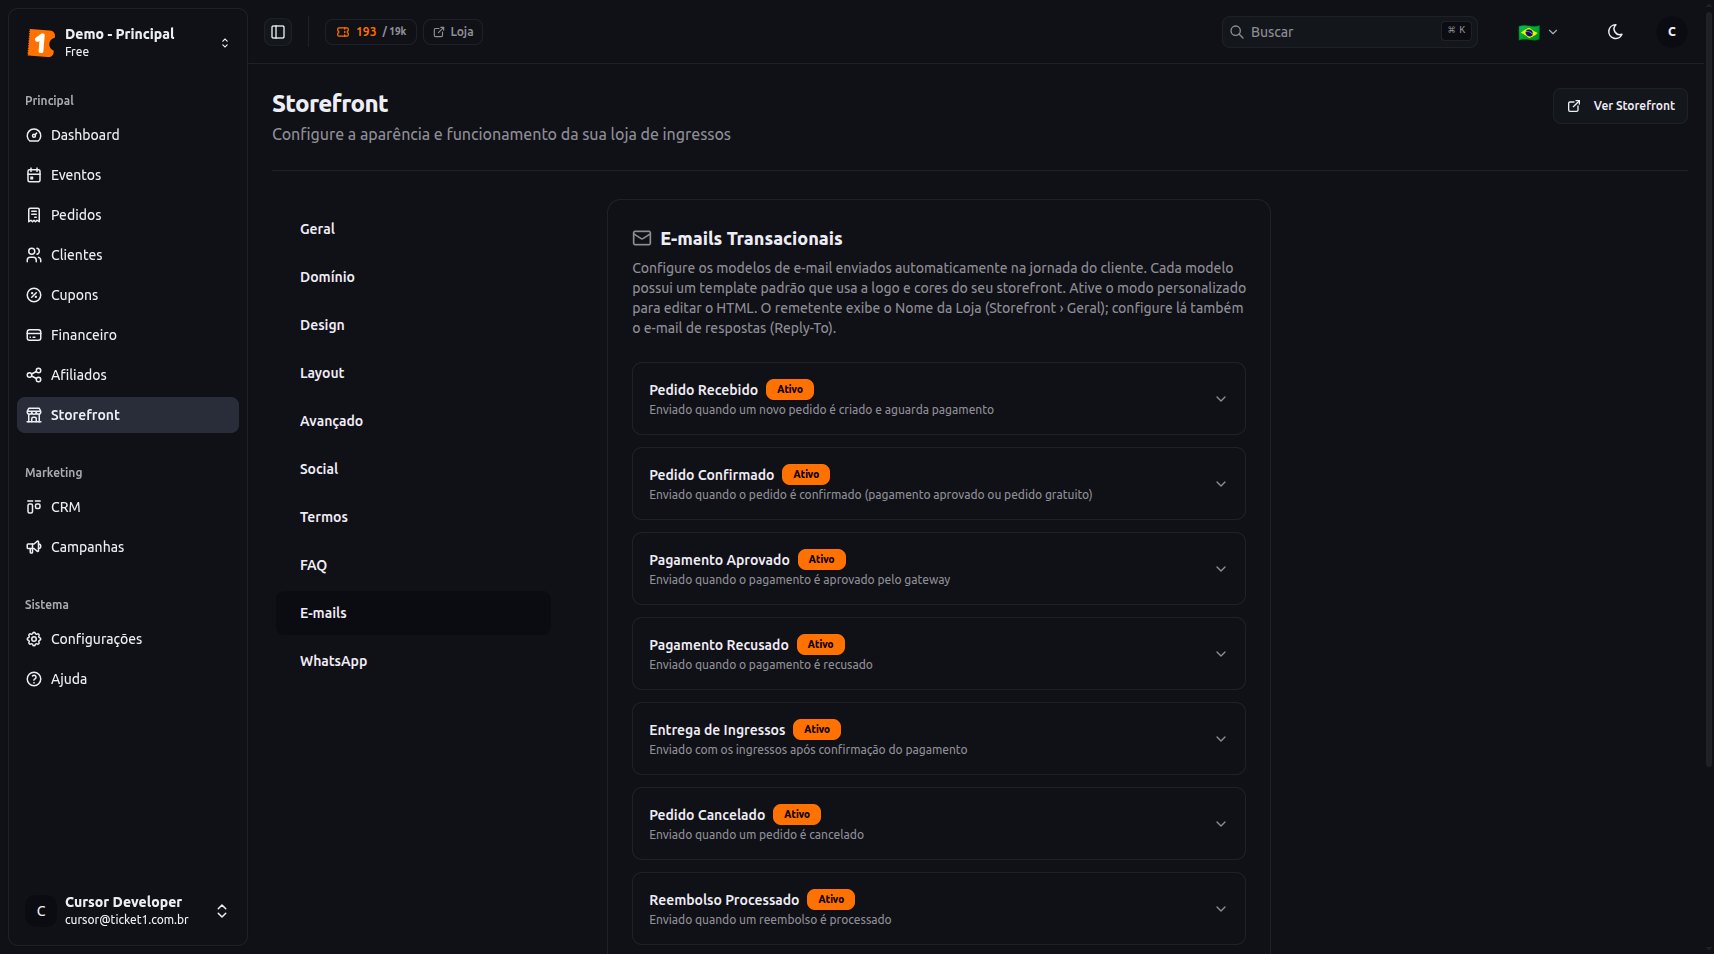Select Storefront in the sidebar
1714x954 pixels.
pyautogui.click(x=128, y=415)
